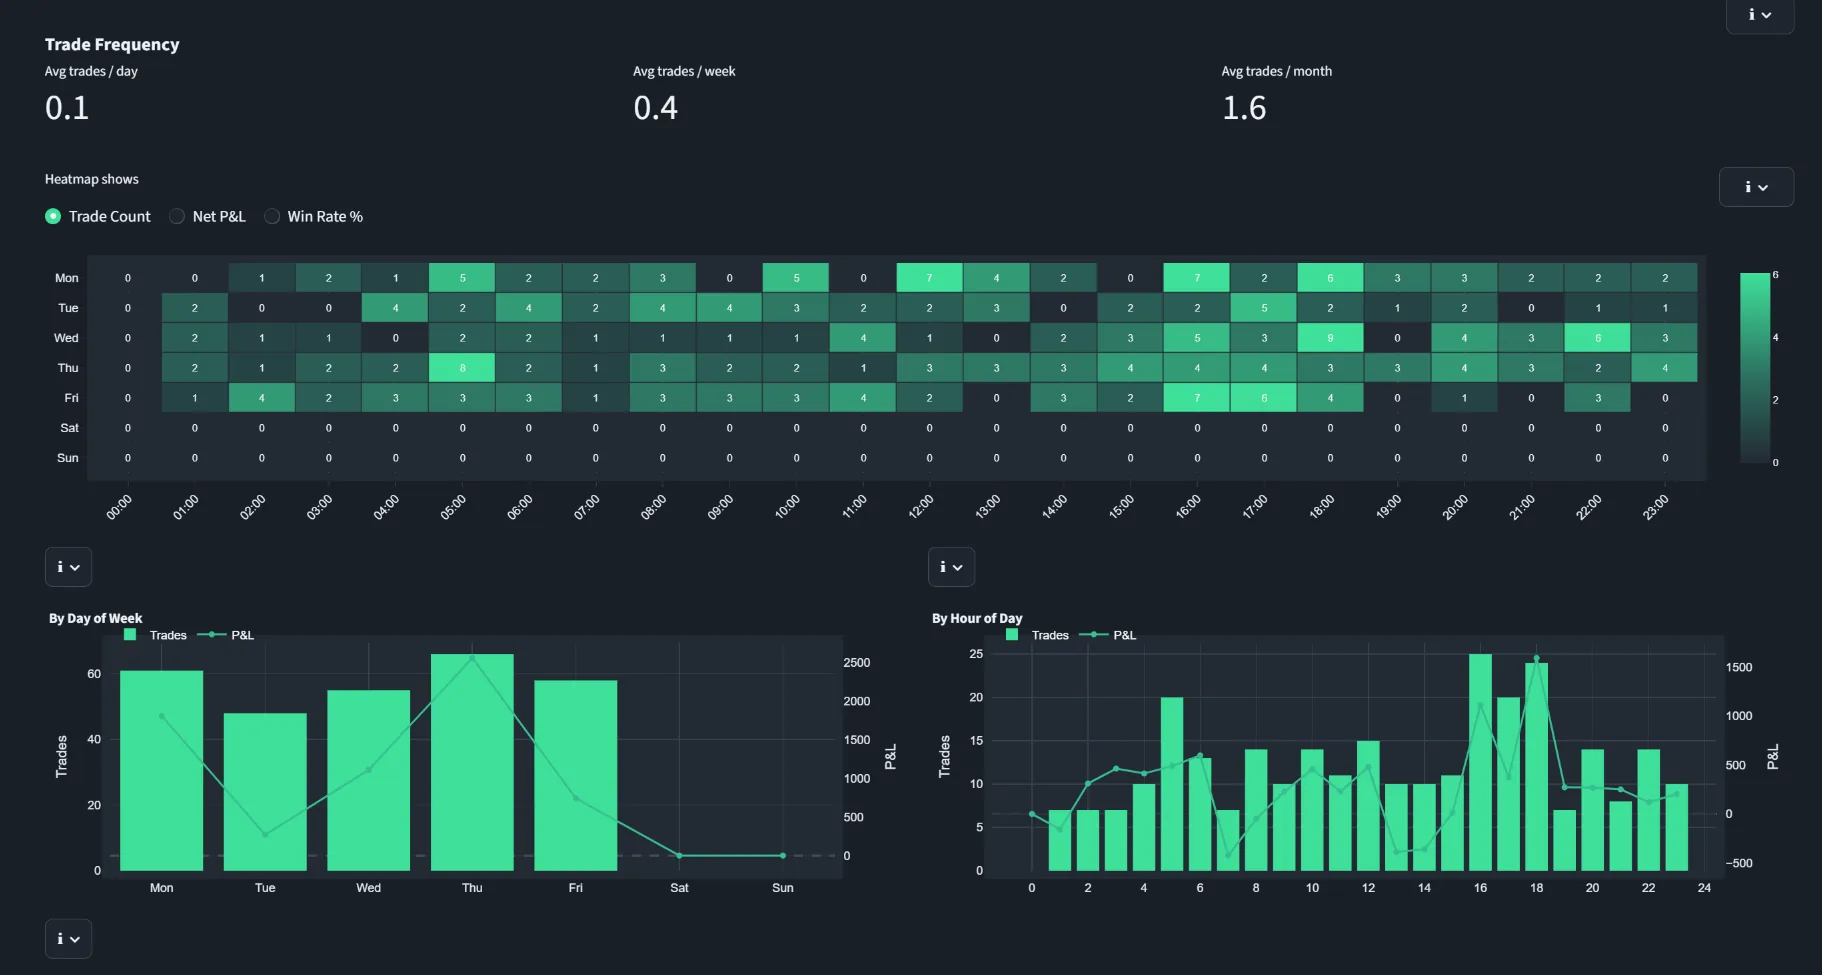Click the Heatmap shows label
Viewport: 1822px width, 975px height.
point(92,179)
